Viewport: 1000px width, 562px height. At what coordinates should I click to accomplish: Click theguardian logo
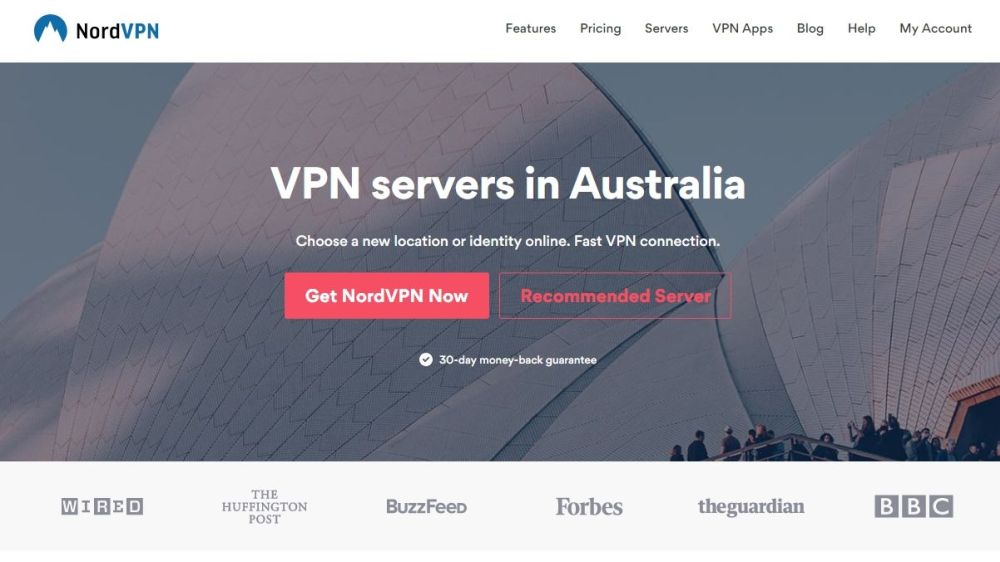coord(751,507)
